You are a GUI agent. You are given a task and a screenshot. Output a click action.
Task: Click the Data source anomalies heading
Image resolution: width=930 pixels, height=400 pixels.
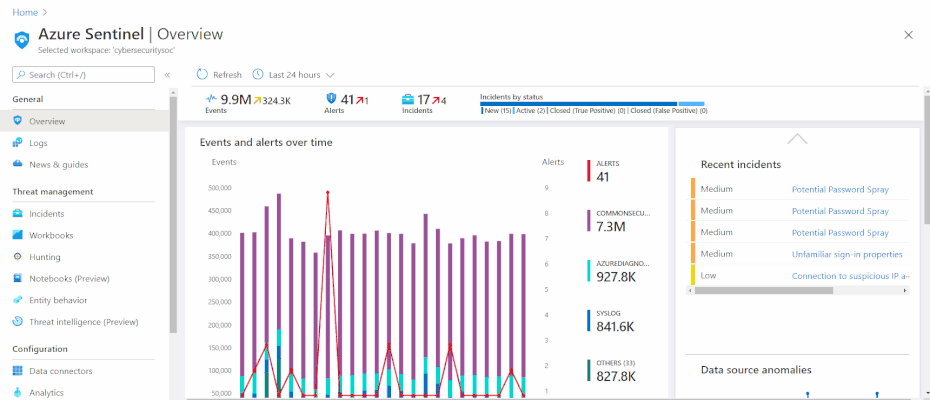coord(756,370)
